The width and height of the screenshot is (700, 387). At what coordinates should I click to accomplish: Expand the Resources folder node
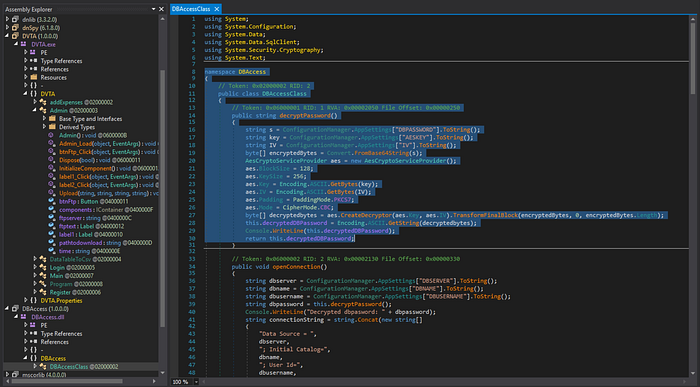coord(25,77)
